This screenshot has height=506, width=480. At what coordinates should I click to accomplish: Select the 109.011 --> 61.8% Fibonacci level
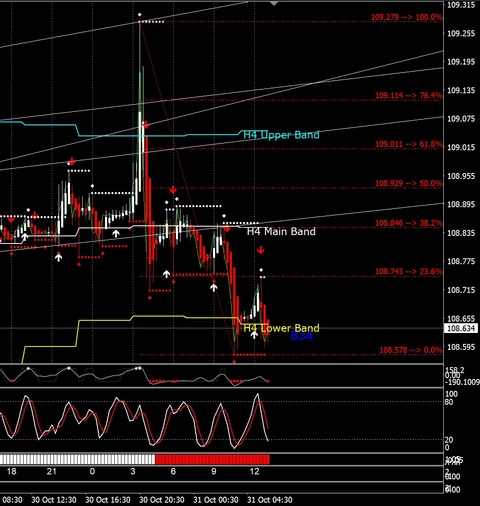pyautogui.click(x=409, y=144)
